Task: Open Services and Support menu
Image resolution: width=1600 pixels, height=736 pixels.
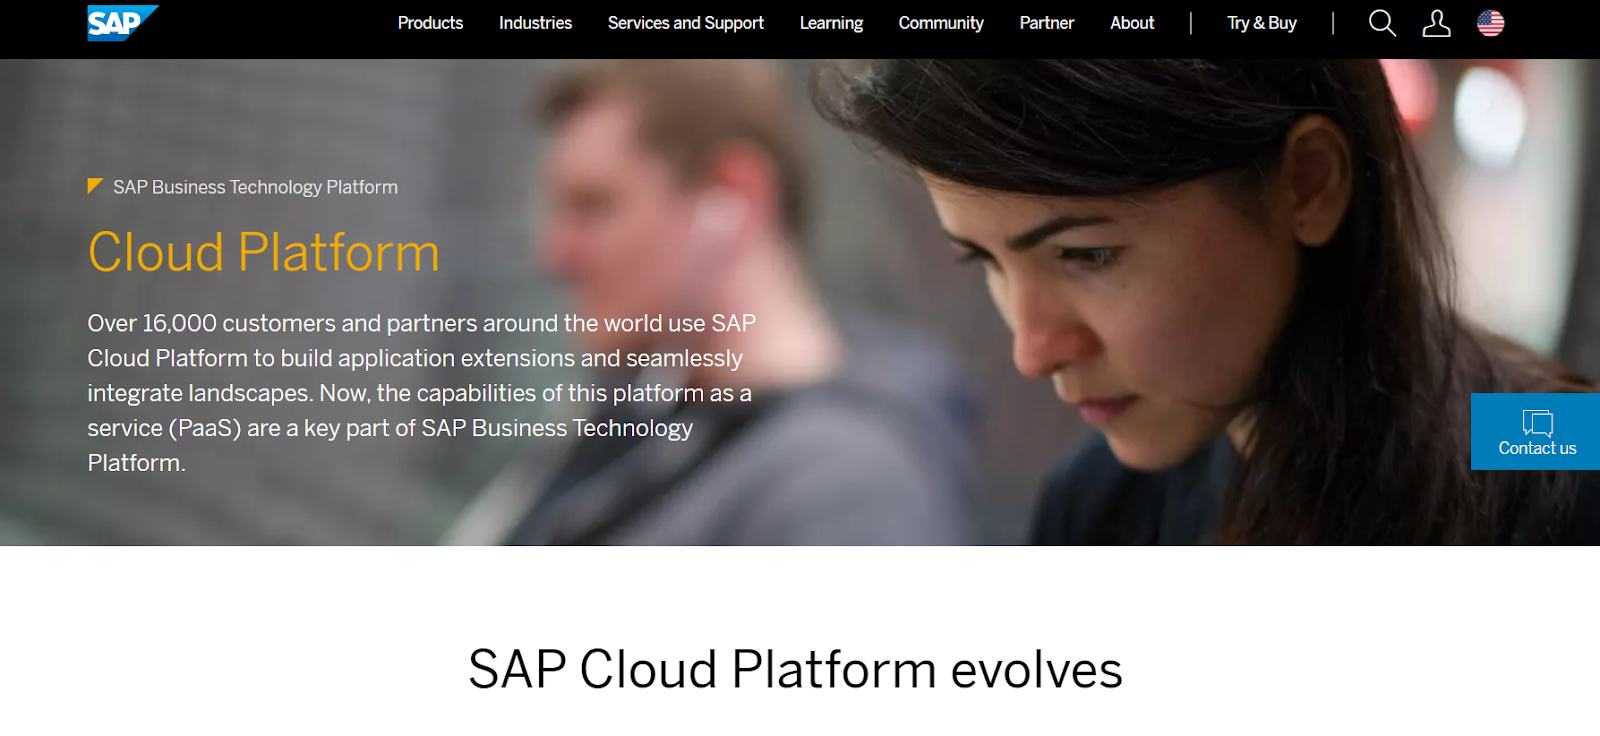Action: tap(685, 23)
